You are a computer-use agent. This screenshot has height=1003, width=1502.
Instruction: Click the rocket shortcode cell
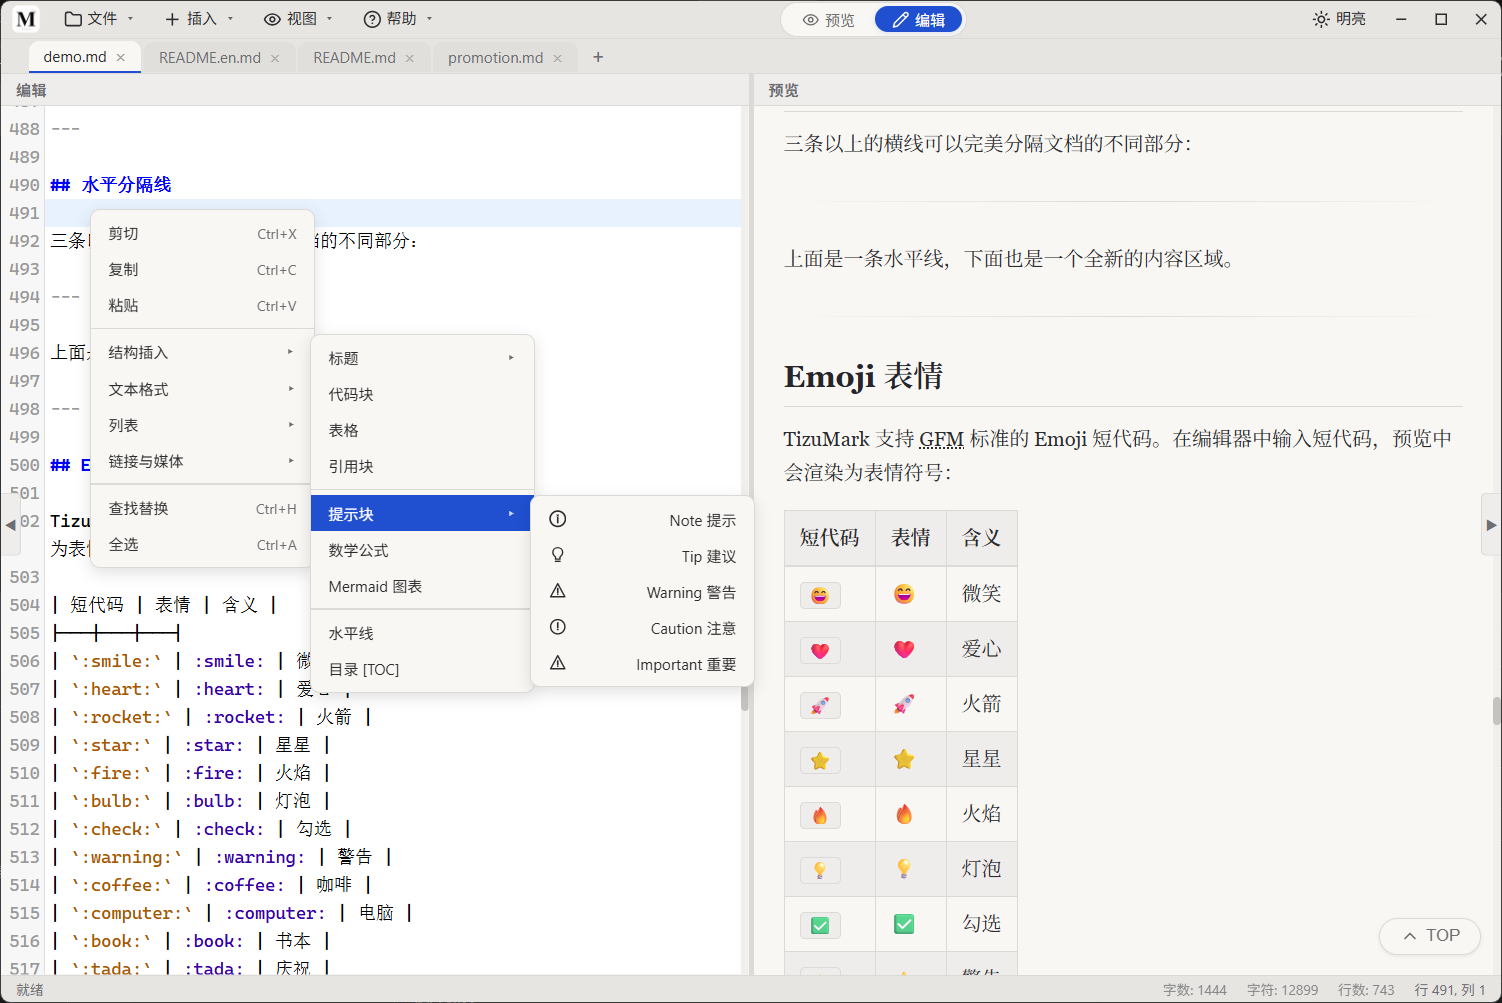(830, 704)
